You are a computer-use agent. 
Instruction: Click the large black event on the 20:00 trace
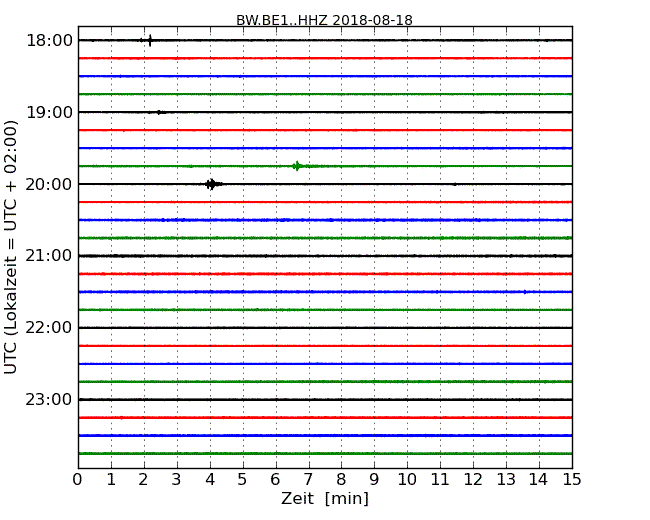212,184
